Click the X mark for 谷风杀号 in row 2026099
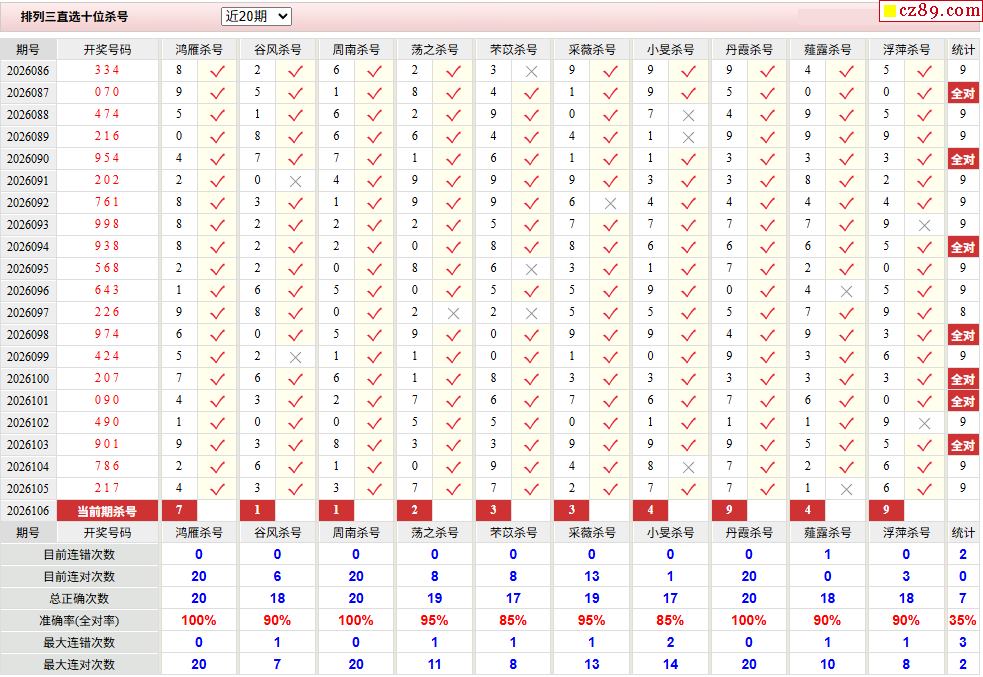 click(295, 357)
